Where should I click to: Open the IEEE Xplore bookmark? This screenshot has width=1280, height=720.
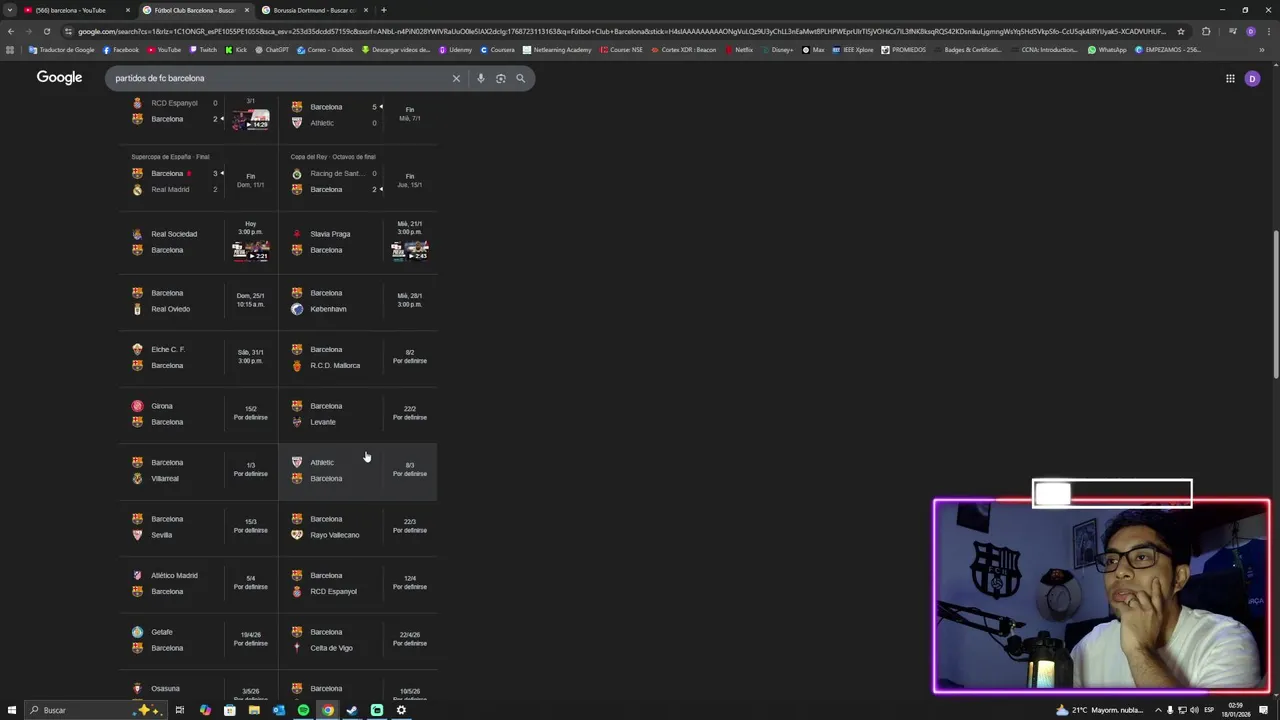click(852, 50)
